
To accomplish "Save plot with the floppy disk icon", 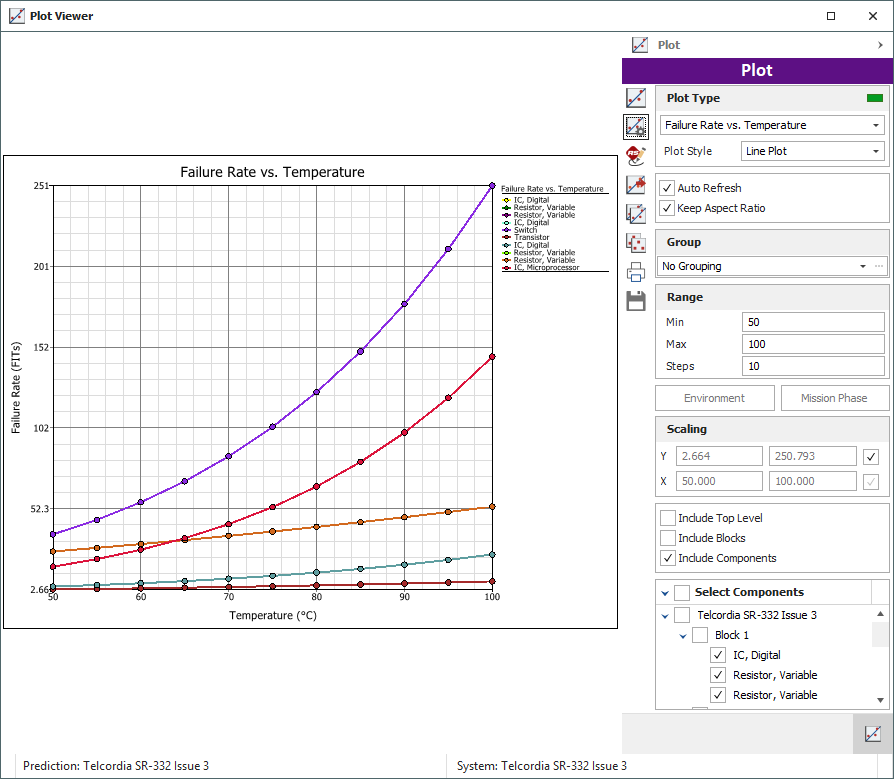I will (635, 300).
